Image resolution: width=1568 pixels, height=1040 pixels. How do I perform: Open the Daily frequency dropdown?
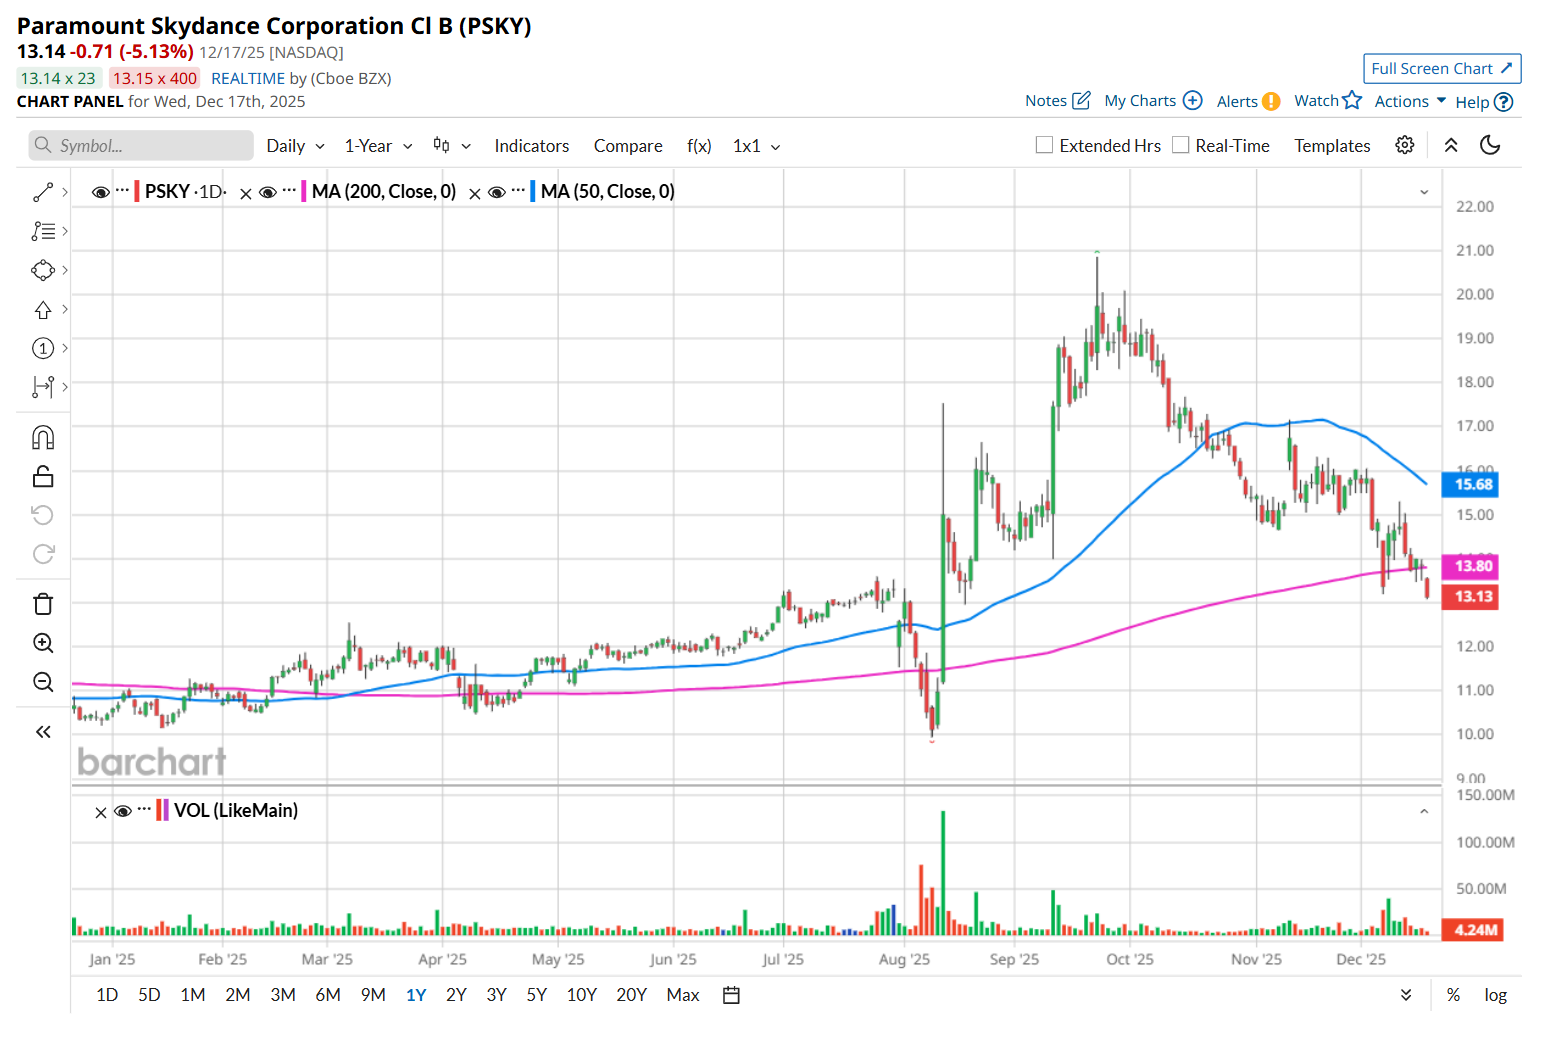[295, 146]
